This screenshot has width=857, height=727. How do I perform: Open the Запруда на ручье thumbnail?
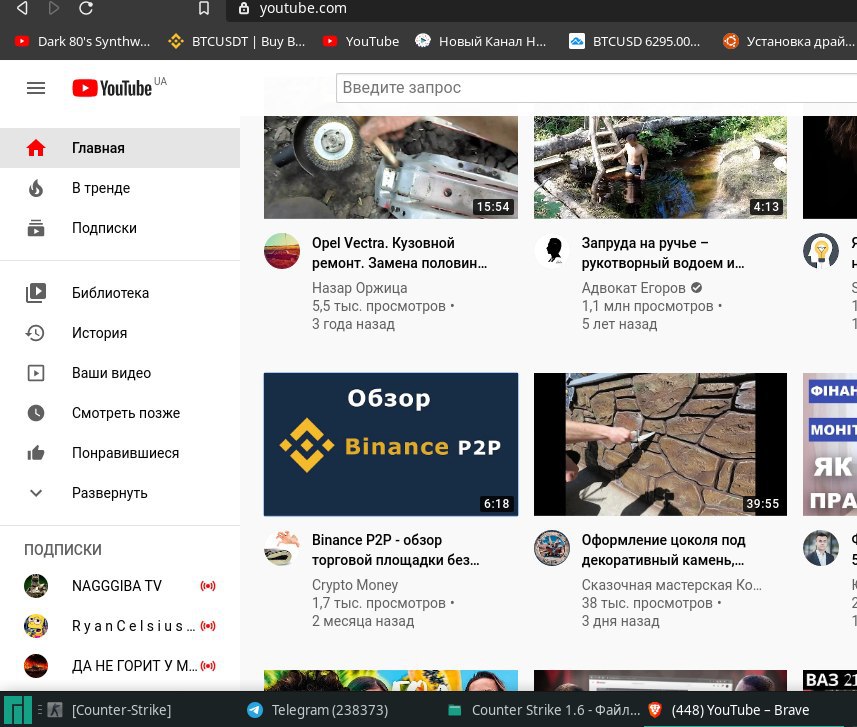click(x=660, y=167)
